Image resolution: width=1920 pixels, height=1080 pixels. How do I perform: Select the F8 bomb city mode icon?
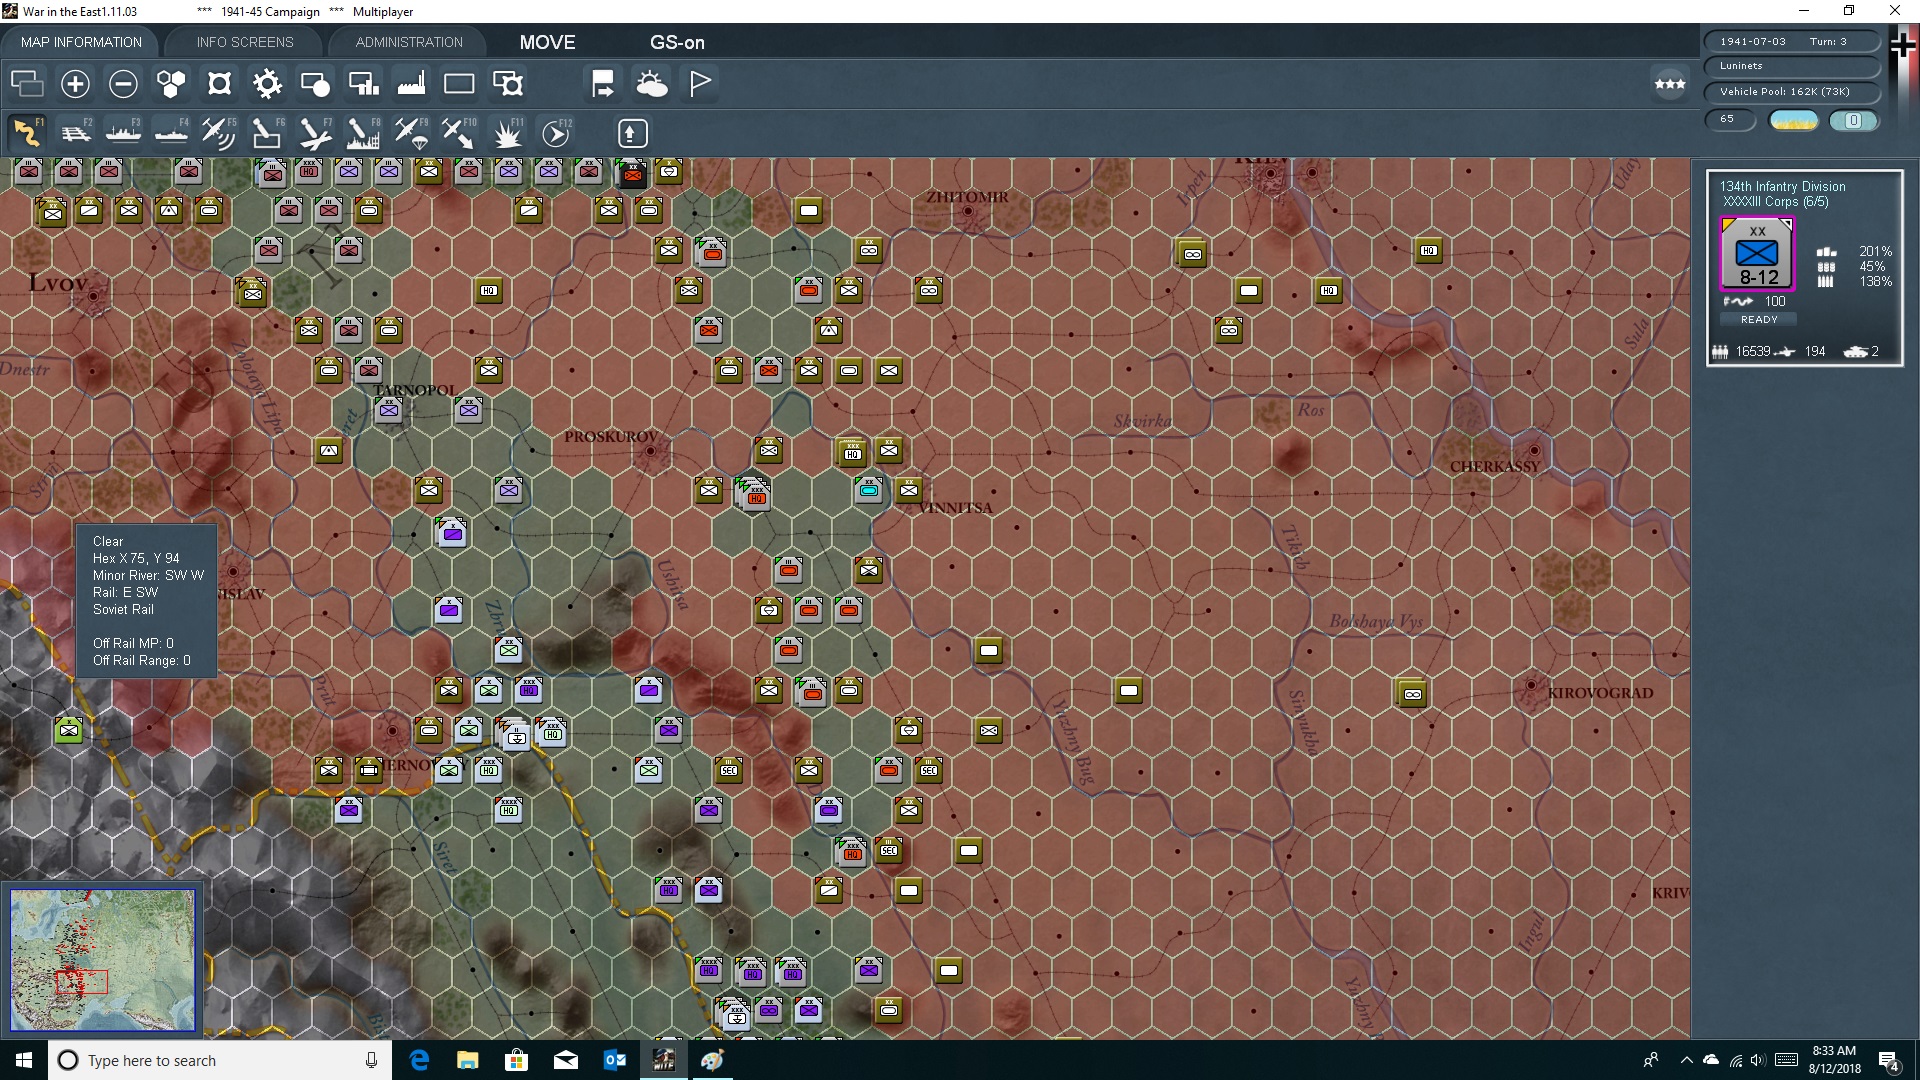[363, 133]
